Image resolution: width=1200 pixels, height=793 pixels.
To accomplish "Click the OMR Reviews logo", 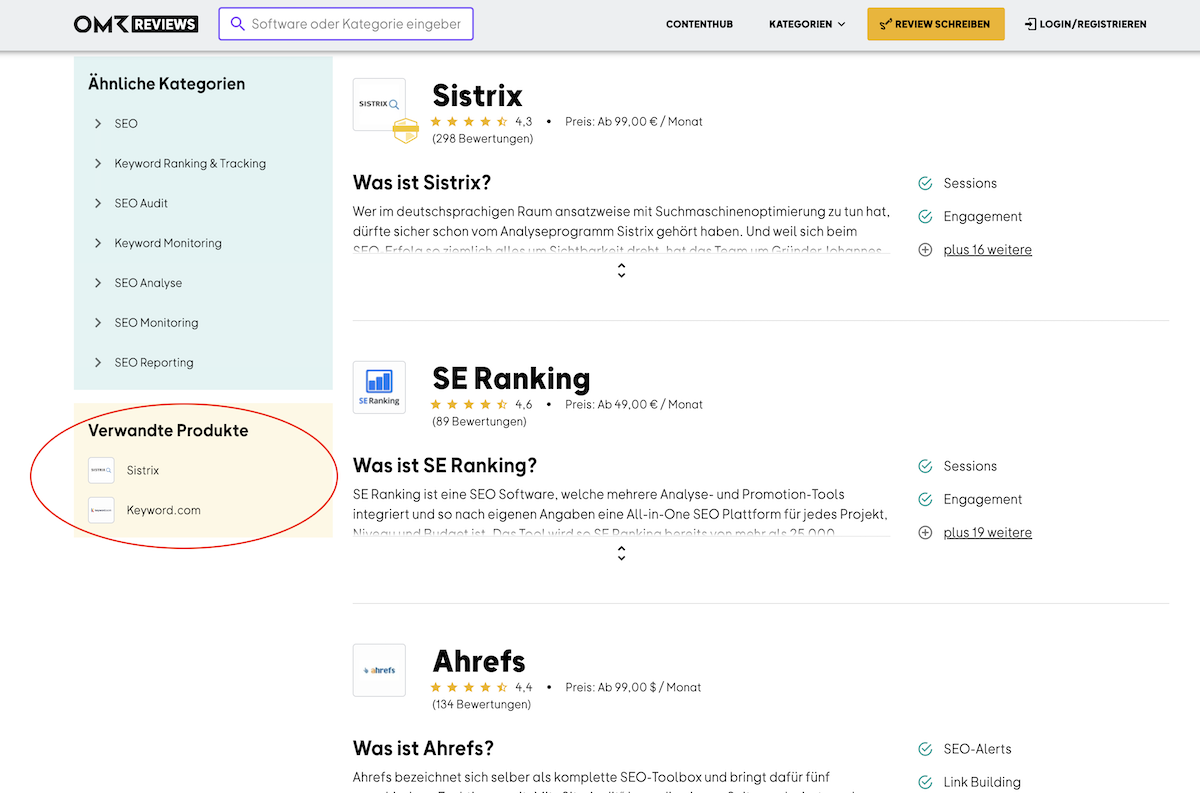I will click(x=136, y=24).
